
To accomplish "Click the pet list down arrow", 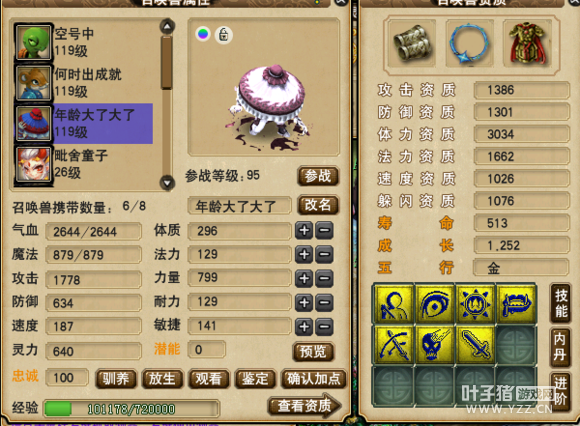I will pyautogui.click(x=167, y=183).
